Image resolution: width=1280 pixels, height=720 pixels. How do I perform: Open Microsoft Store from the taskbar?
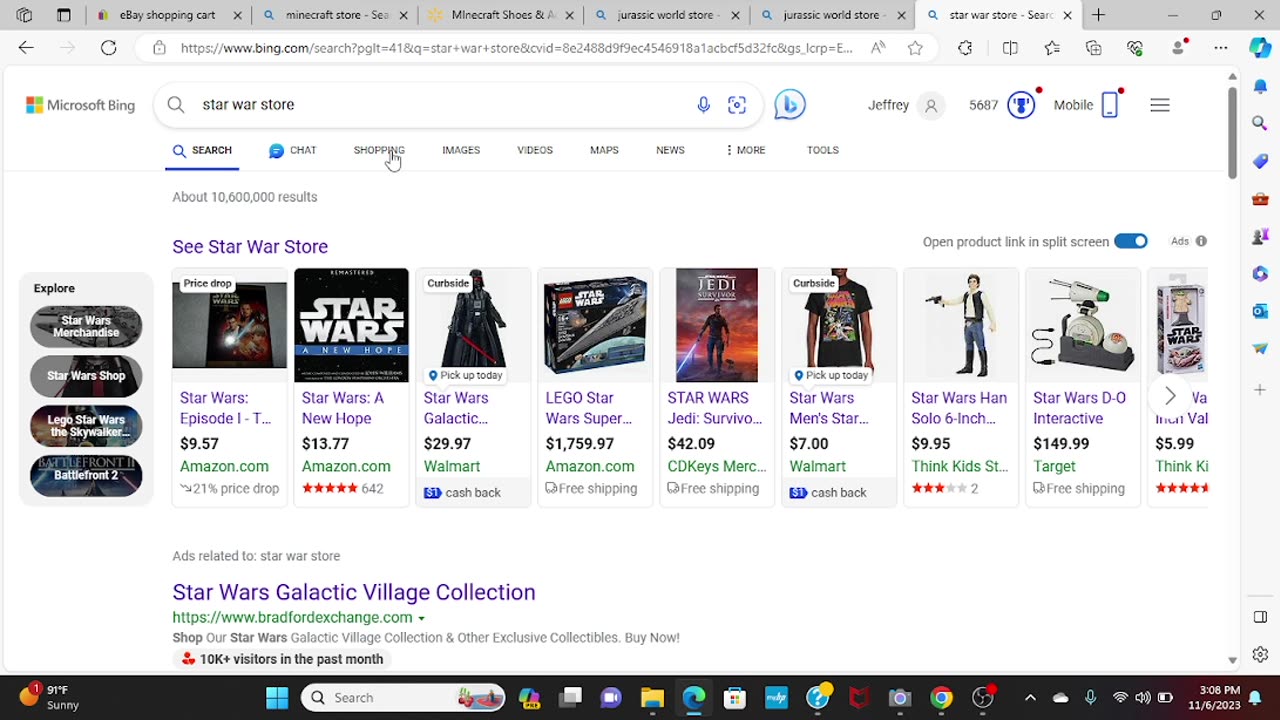(735, 697)
